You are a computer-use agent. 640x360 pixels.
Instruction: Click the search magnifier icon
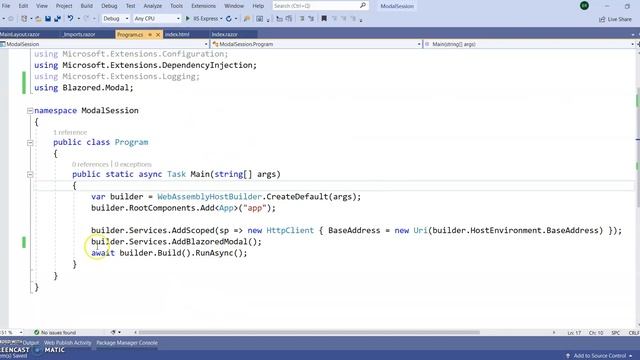pyautogui.click(x=363, y=6)
